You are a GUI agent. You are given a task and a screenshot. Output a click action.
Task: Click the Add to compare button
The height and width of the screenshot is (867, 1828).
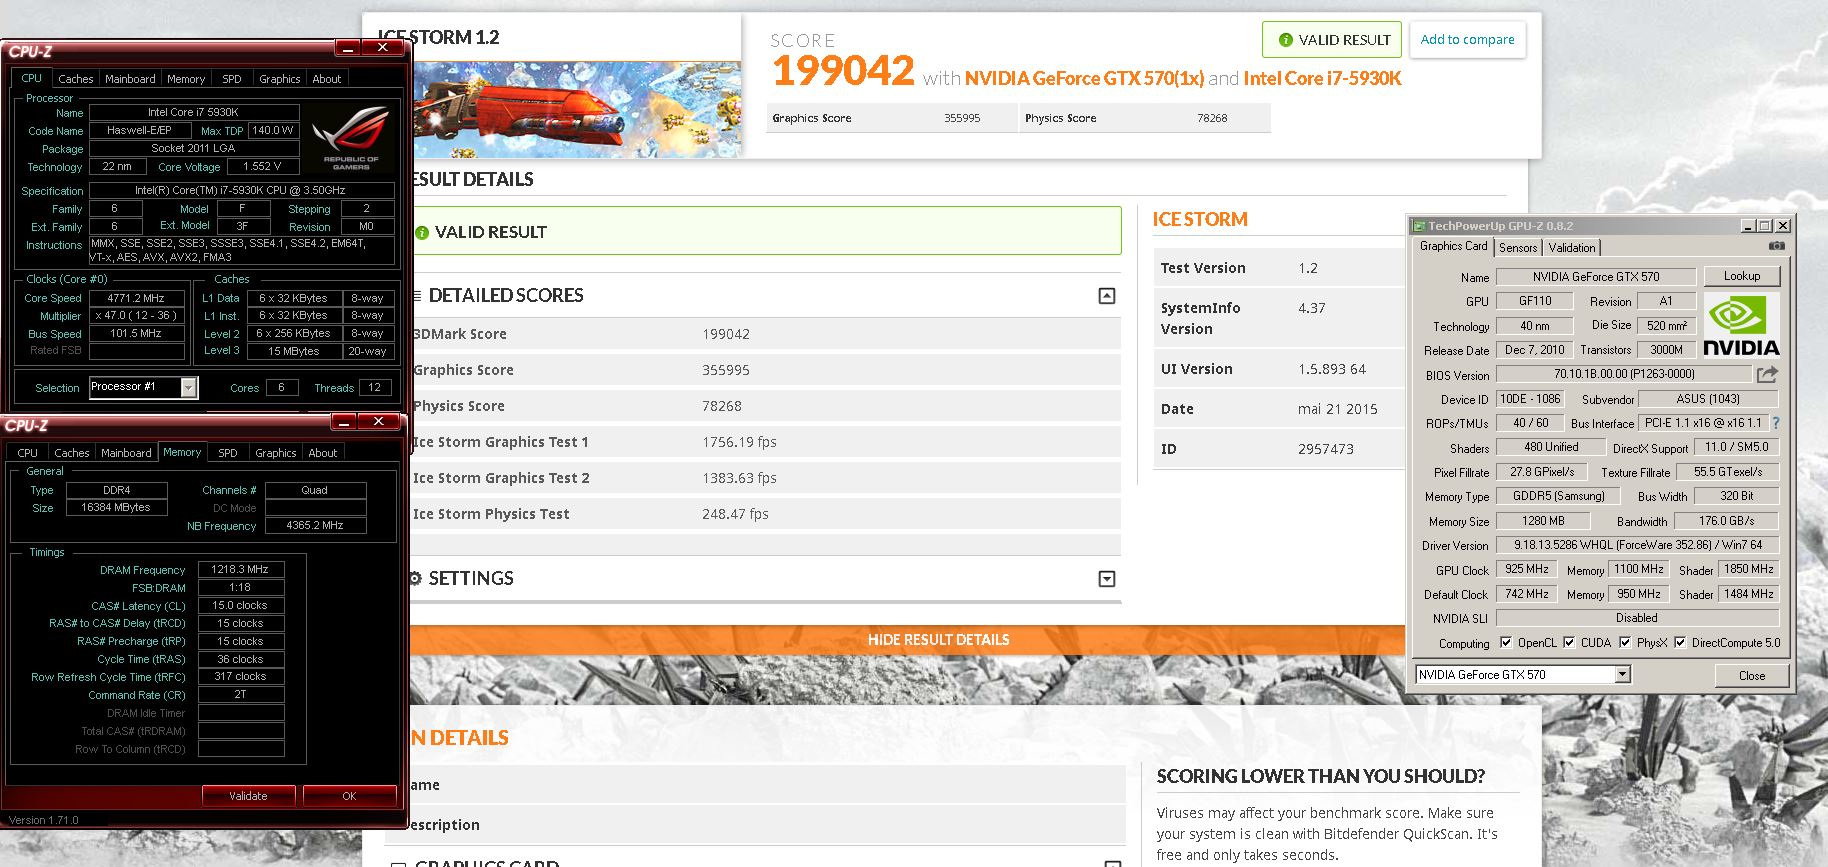tap(1467, 40)
